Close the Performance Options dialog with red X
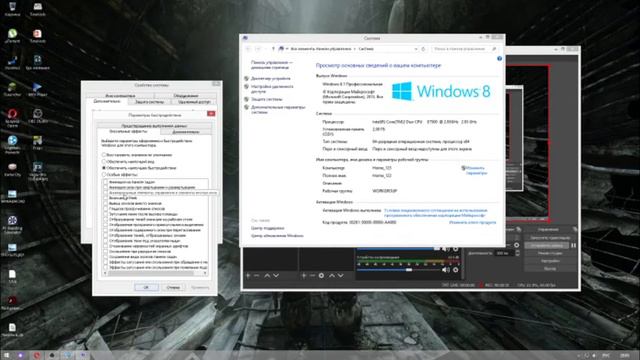640x360 pixels. [x=211, y=113]
